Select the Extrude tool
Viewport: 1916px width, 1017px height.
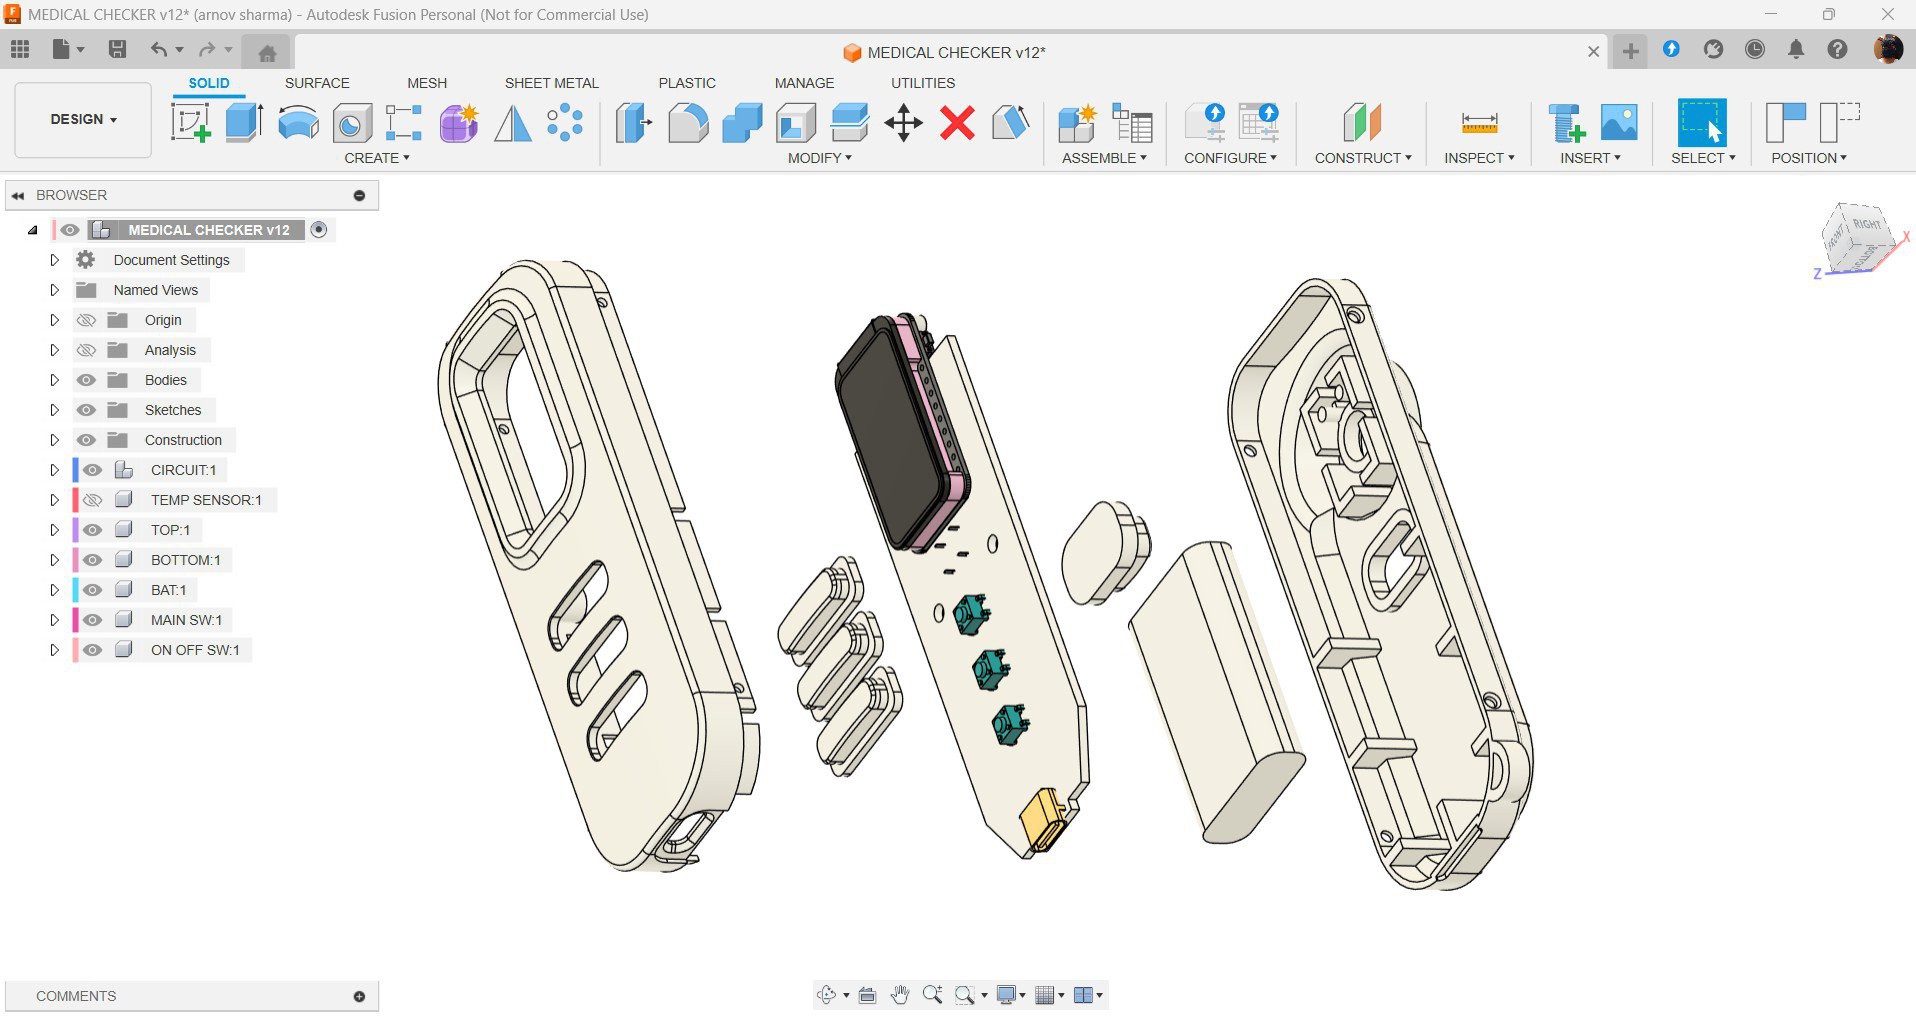[x=244, y=123]
